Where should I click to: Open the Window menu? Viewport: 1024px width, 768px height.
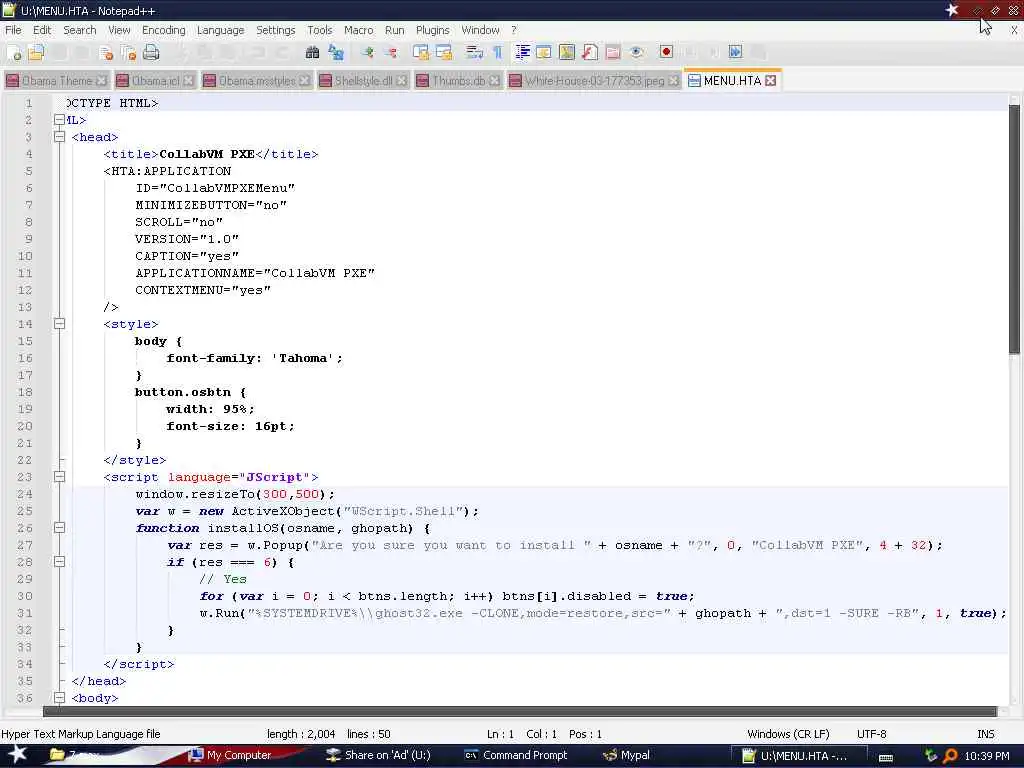pyautogui.click(x=480, y=30)
